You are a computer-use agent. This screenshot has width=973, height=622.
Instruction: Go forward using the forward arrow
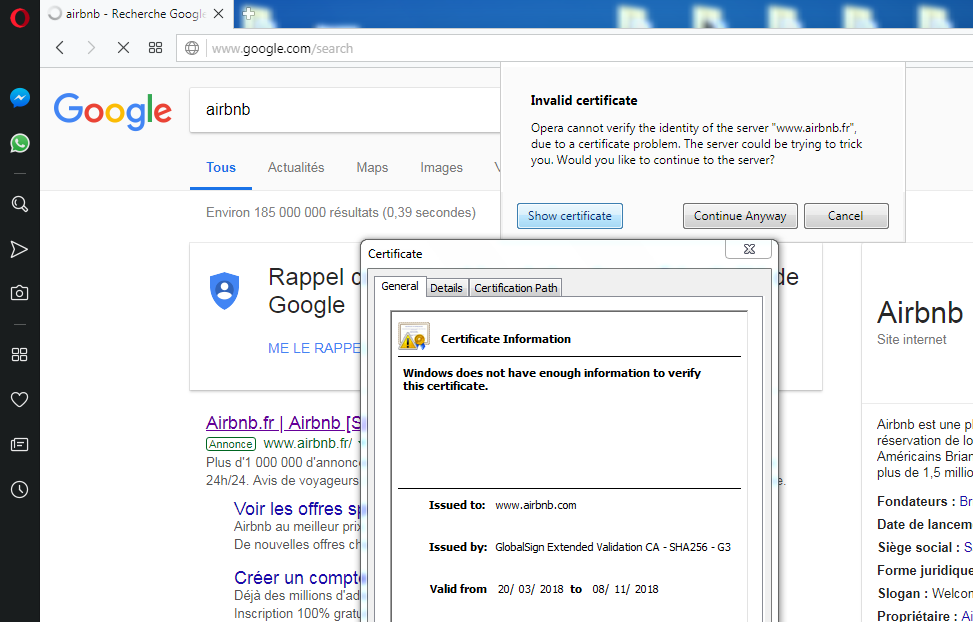91,48
